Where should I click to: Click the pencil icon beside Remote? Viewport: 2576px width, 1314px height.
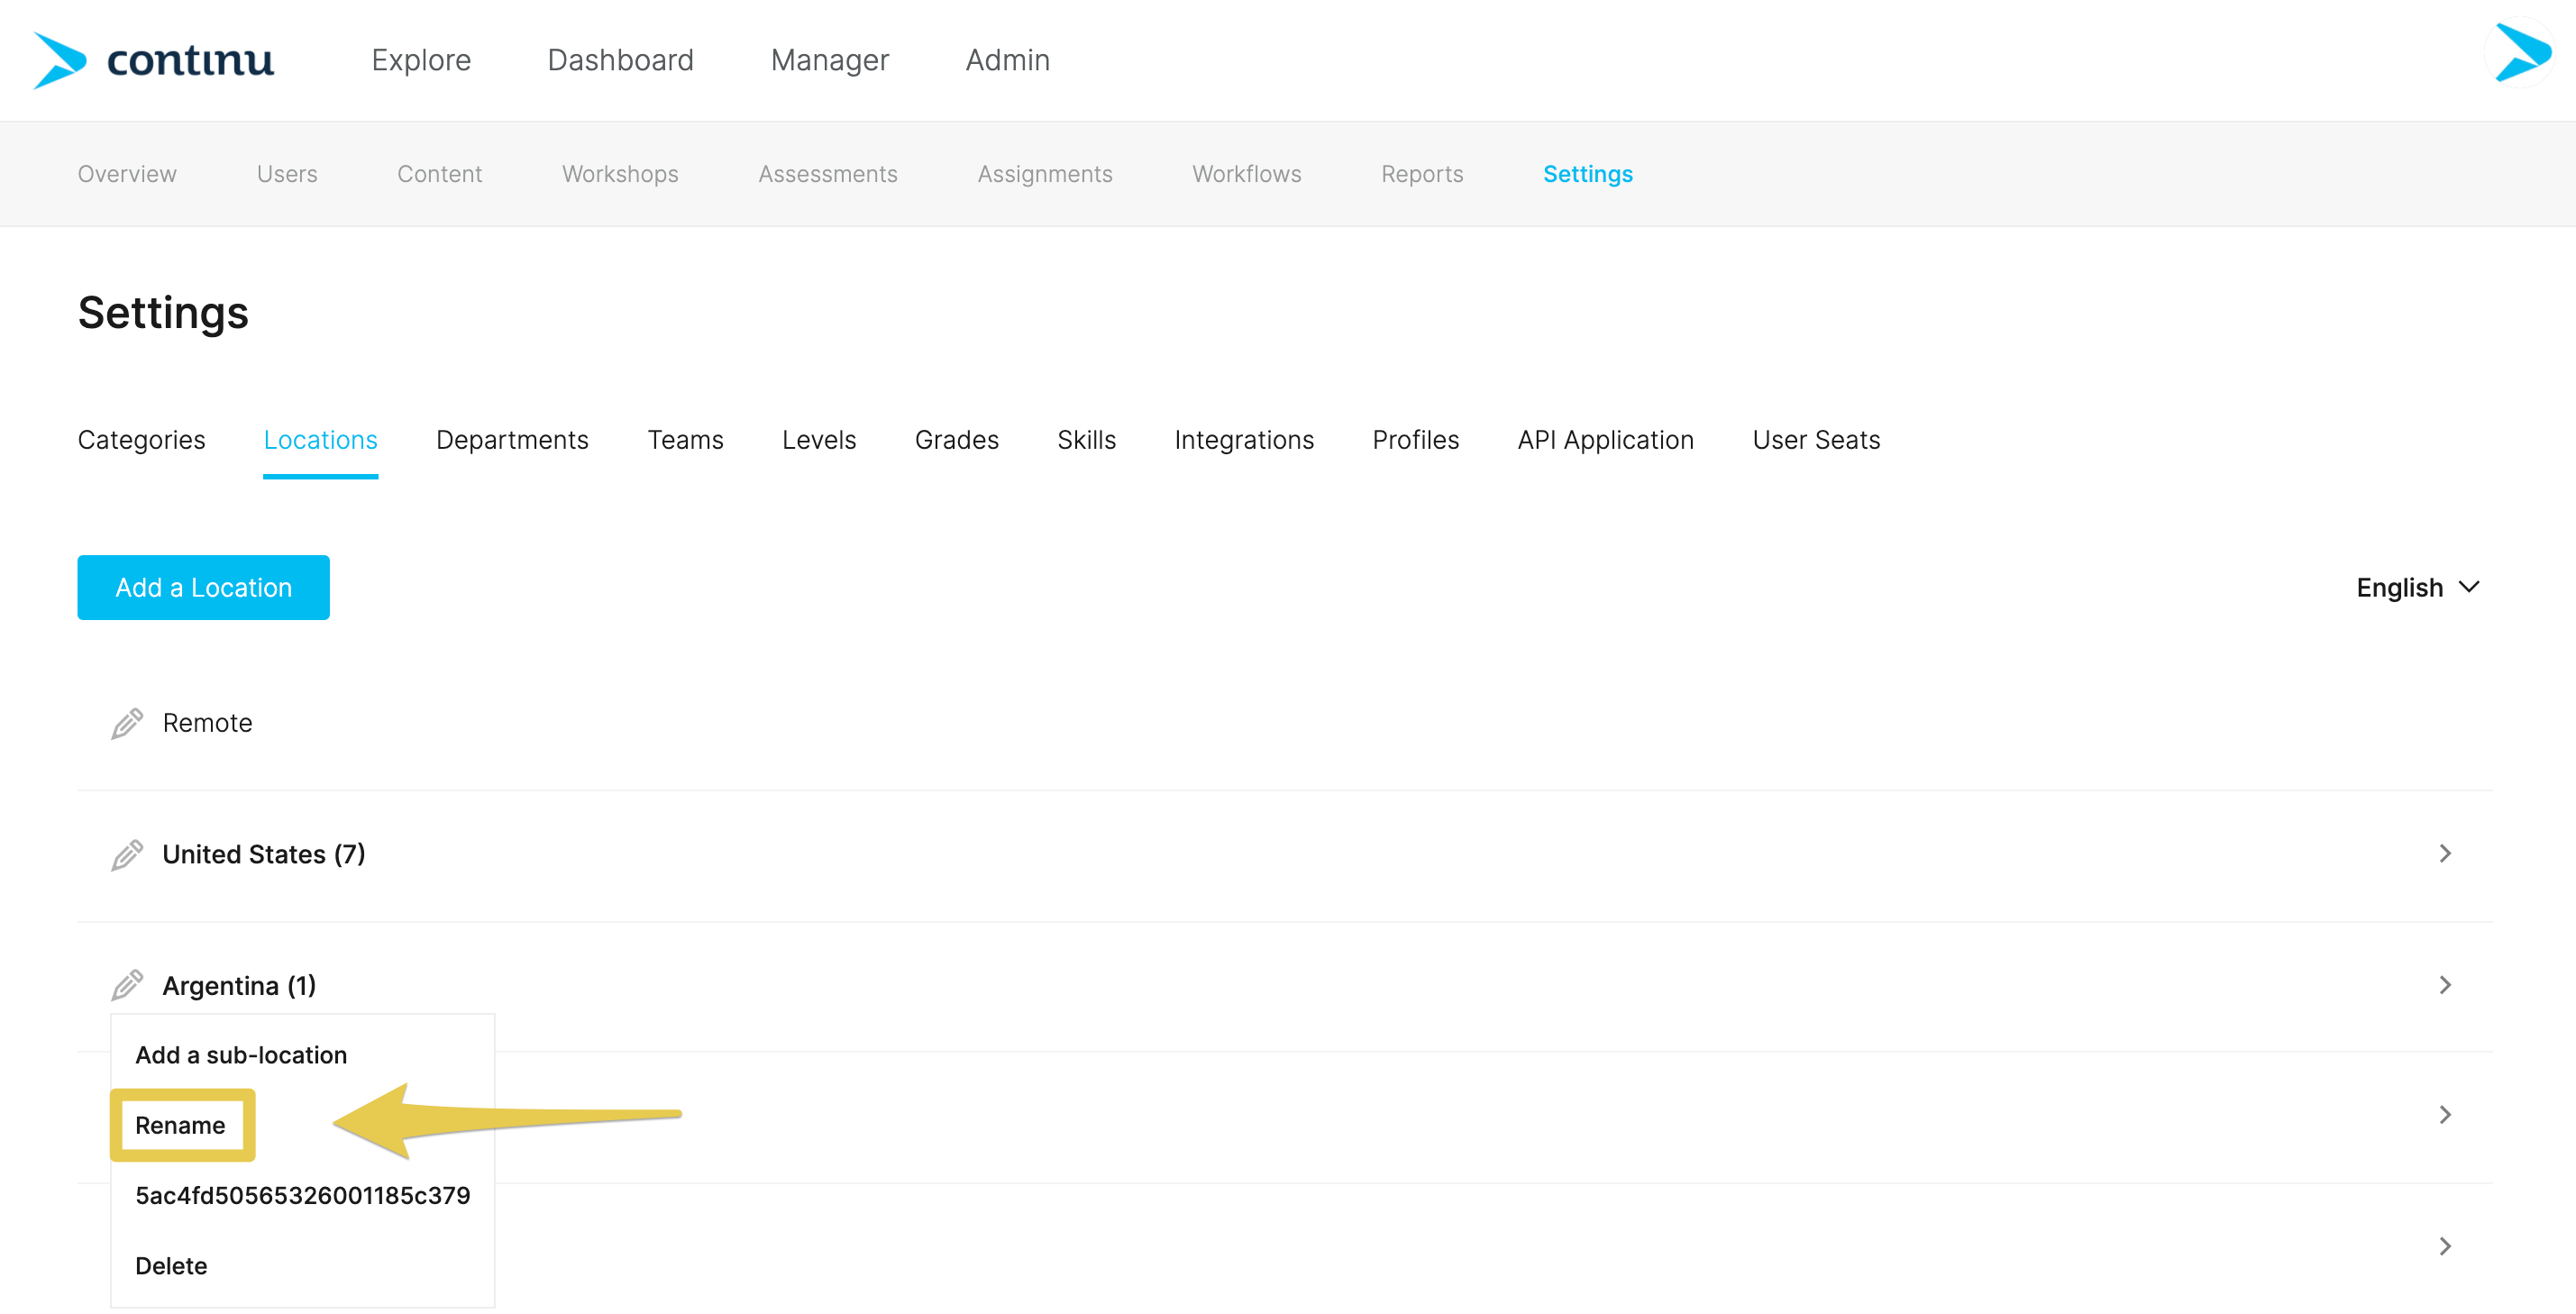point(127,723)
